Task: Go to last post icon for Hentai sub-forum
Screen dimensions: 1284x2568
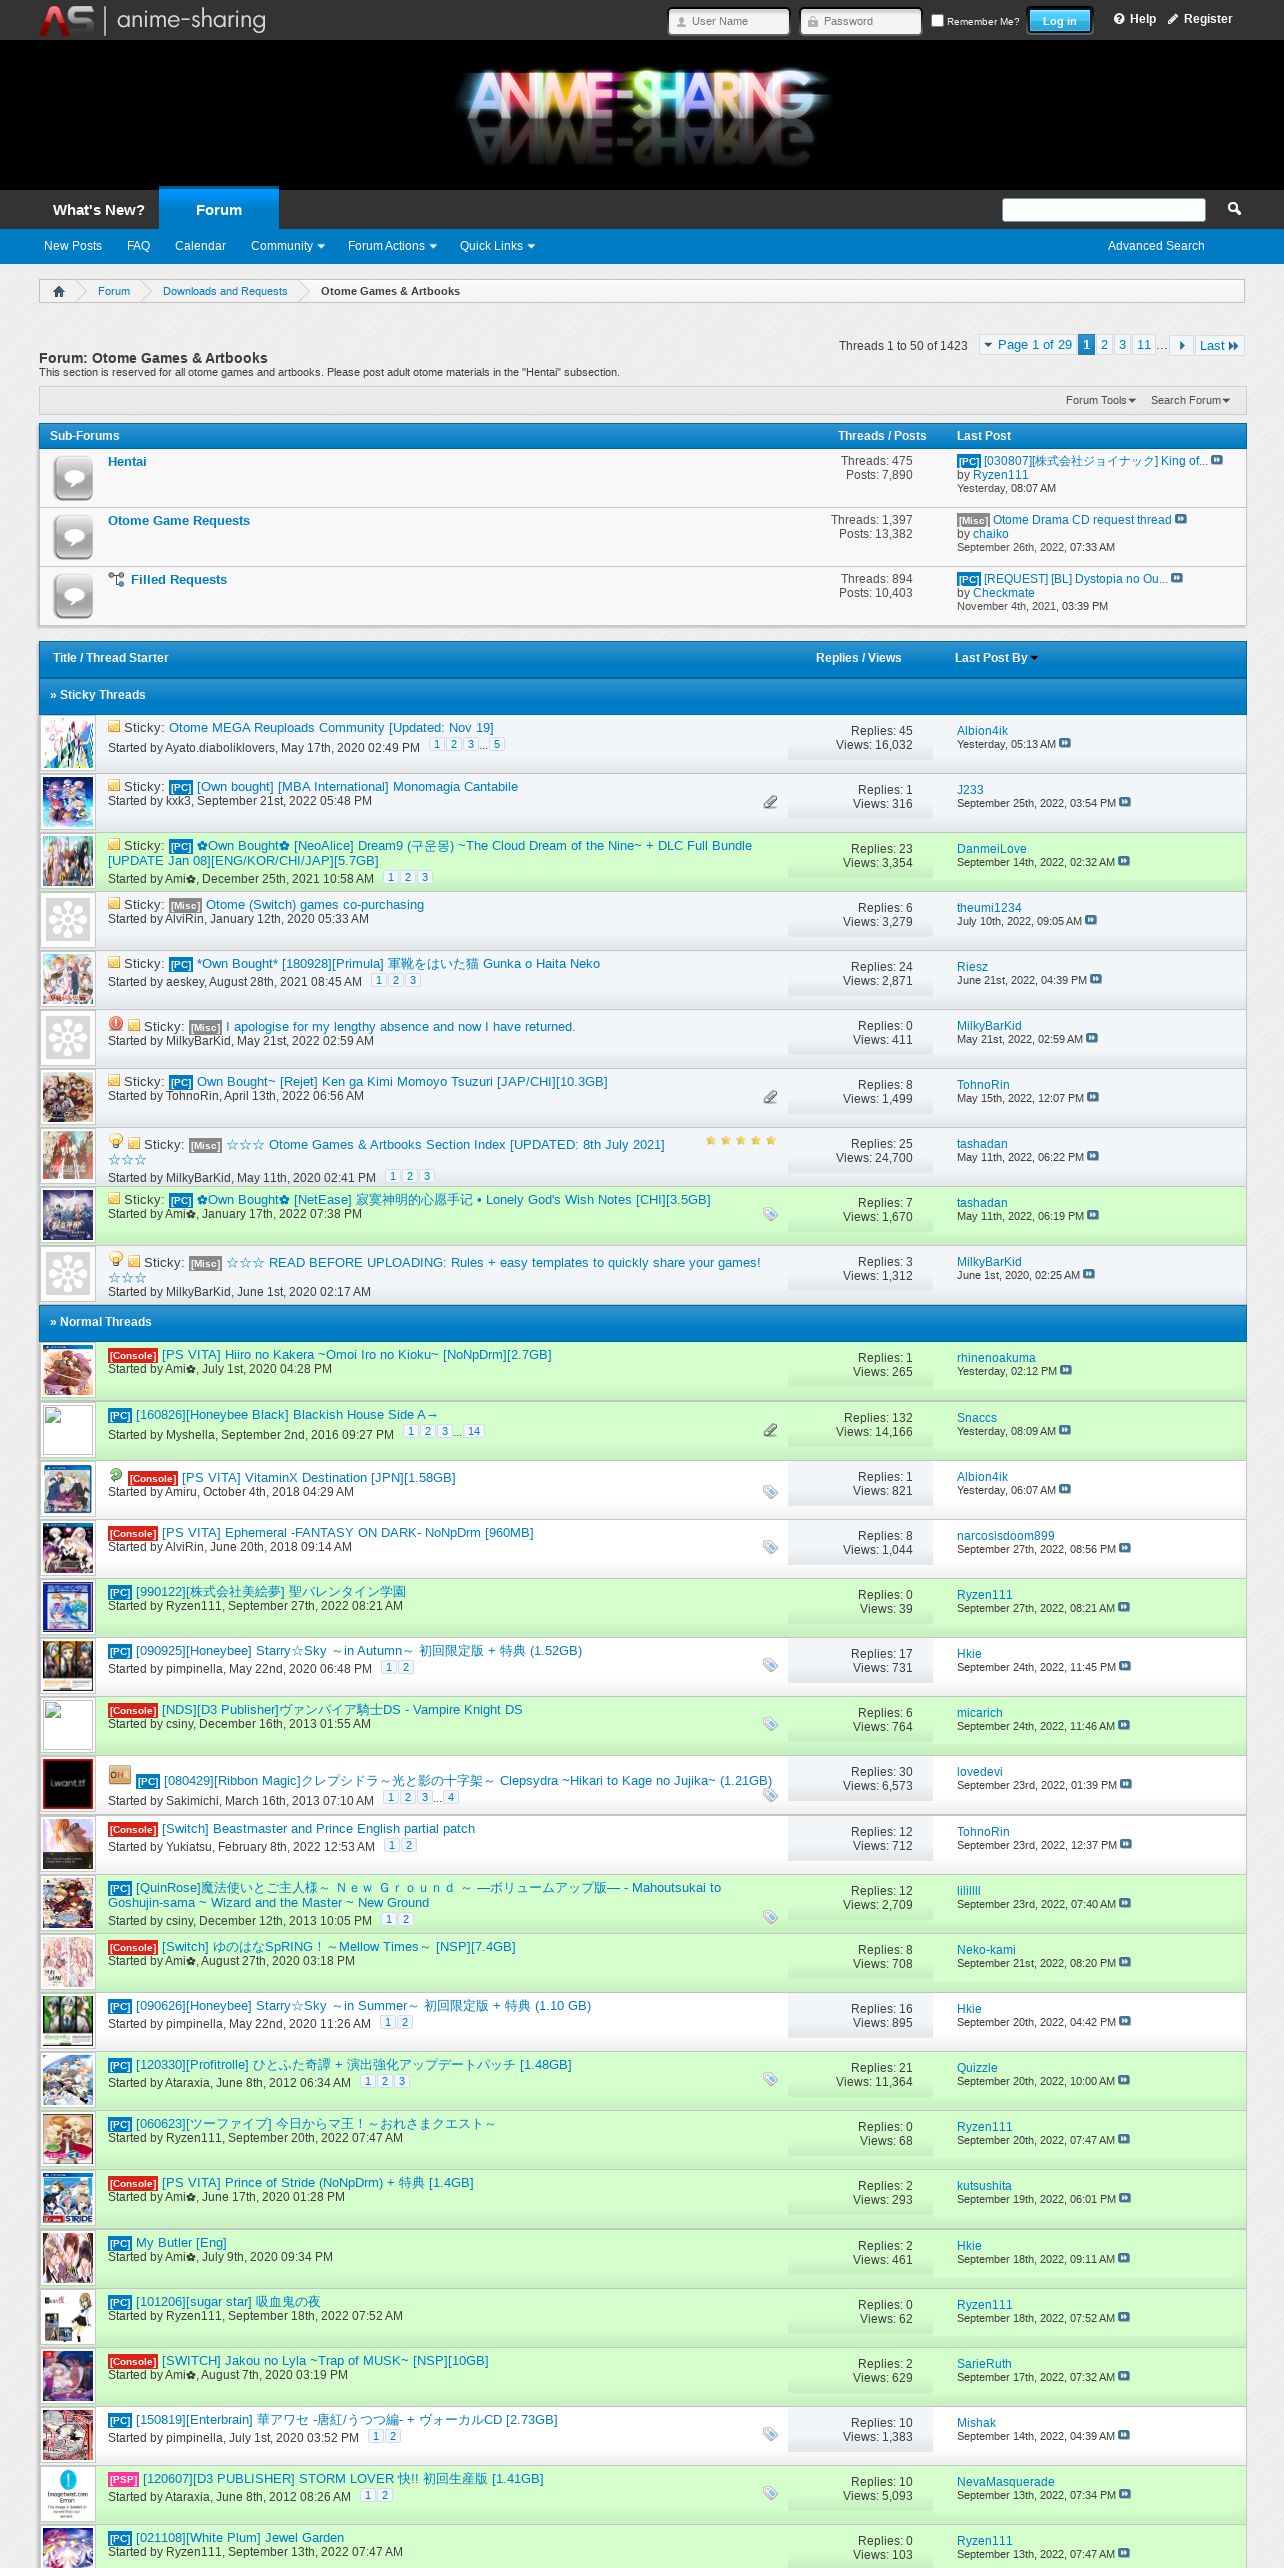Action: point(1217,460)
